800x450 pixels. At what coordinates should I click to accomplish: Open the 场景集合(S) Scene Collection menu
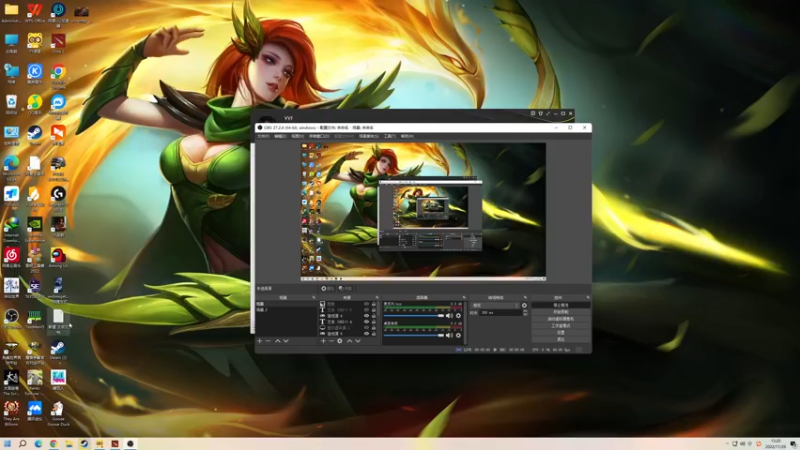click(368, 136)
